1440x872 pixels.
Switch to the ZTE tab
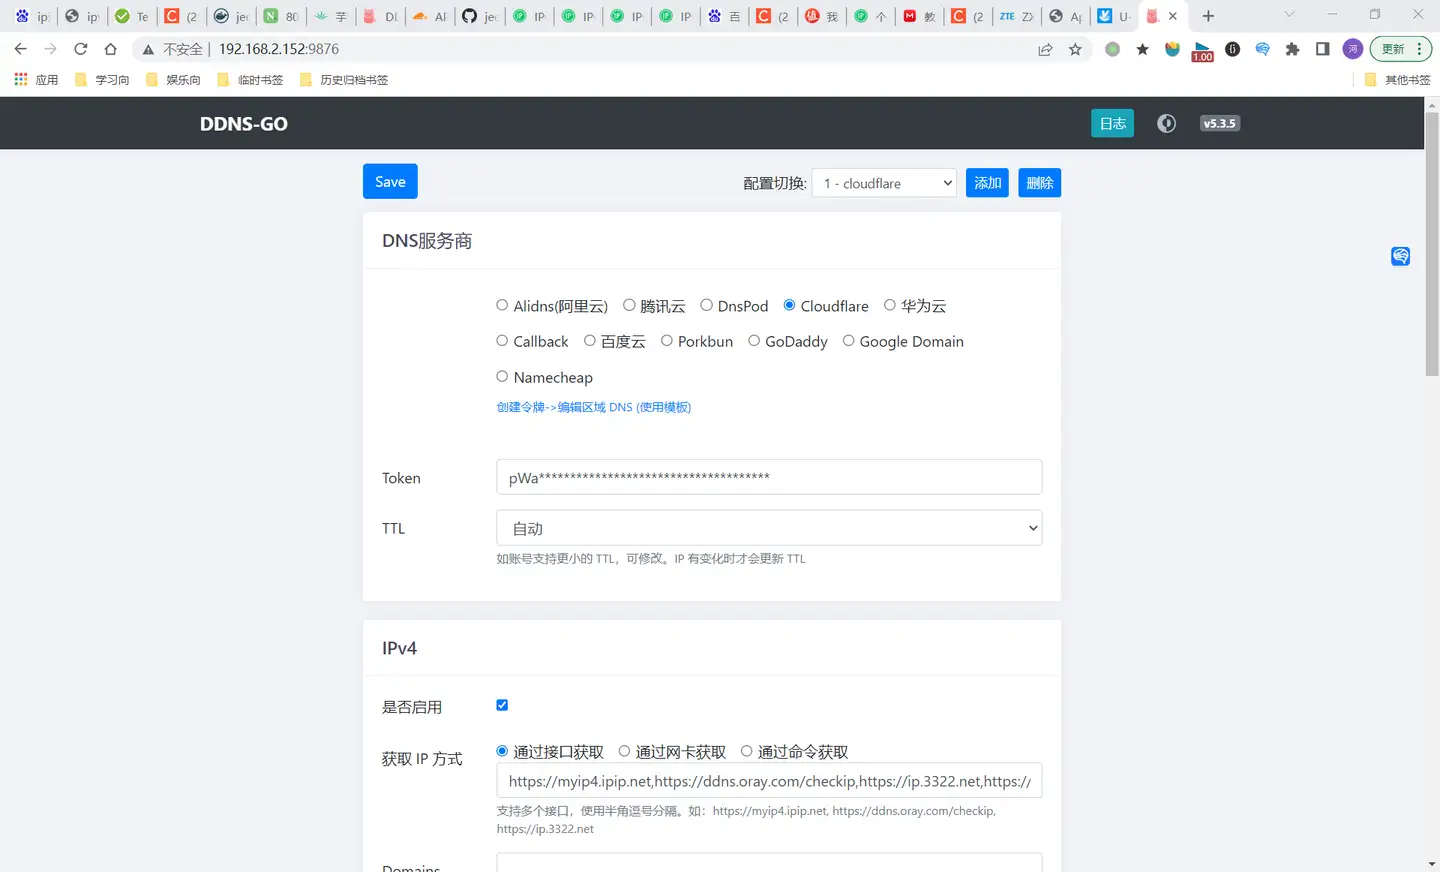1016,16
